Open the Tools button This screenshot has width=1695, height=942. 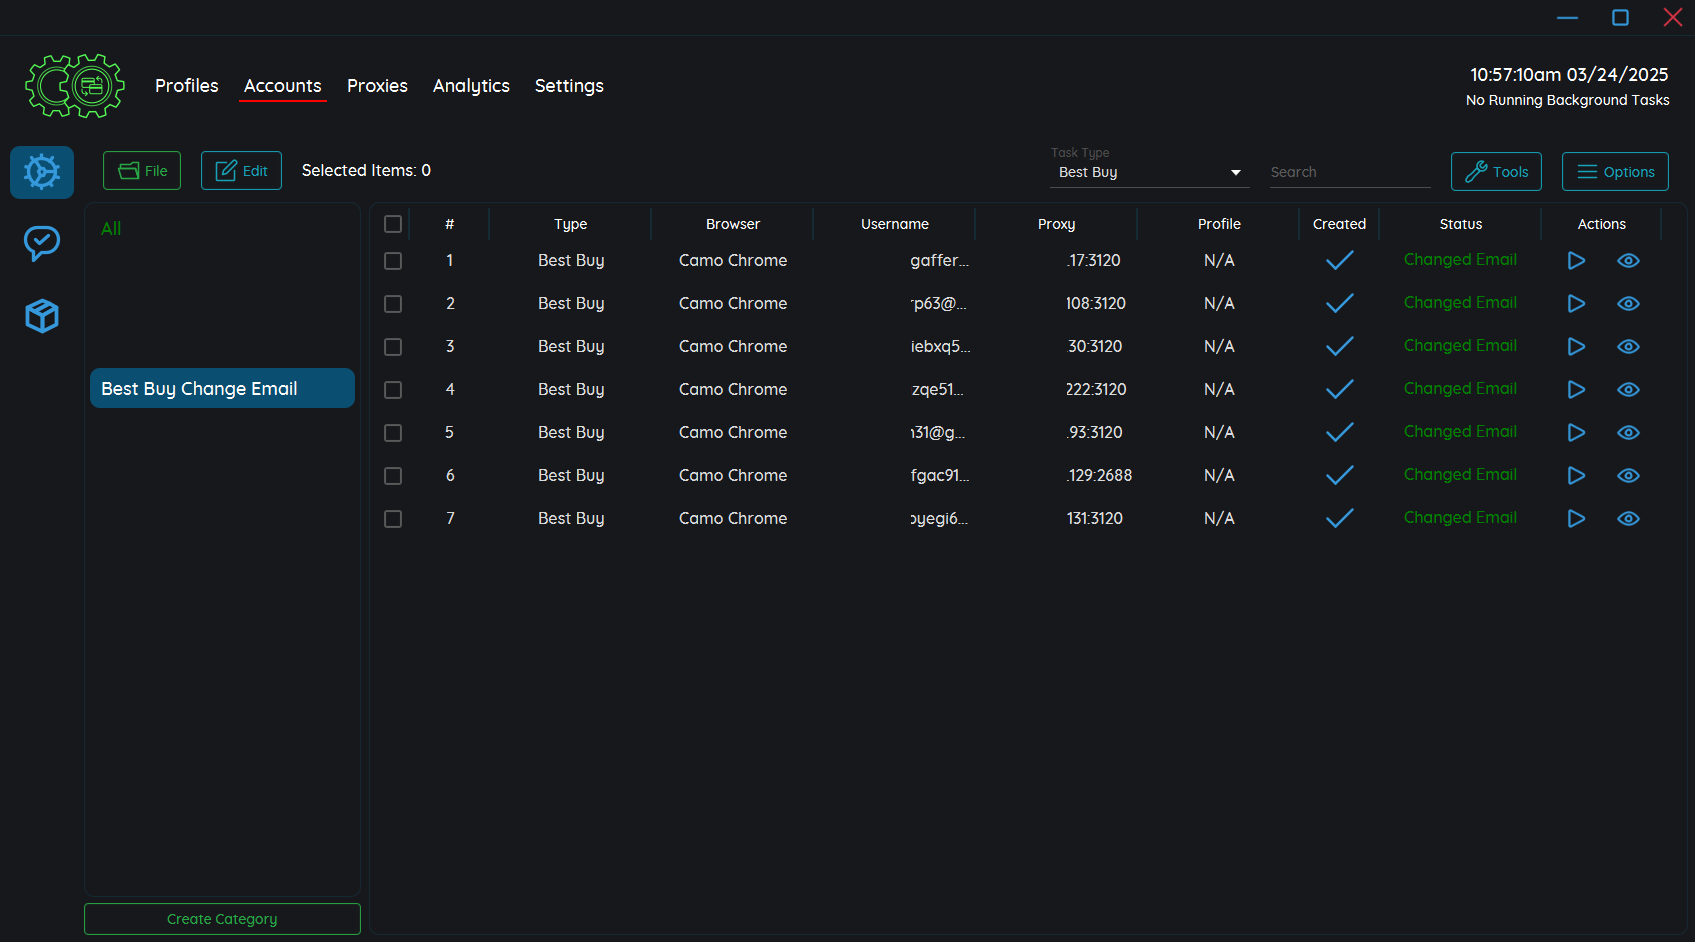pyautogui.click(x=1496, y=171)
